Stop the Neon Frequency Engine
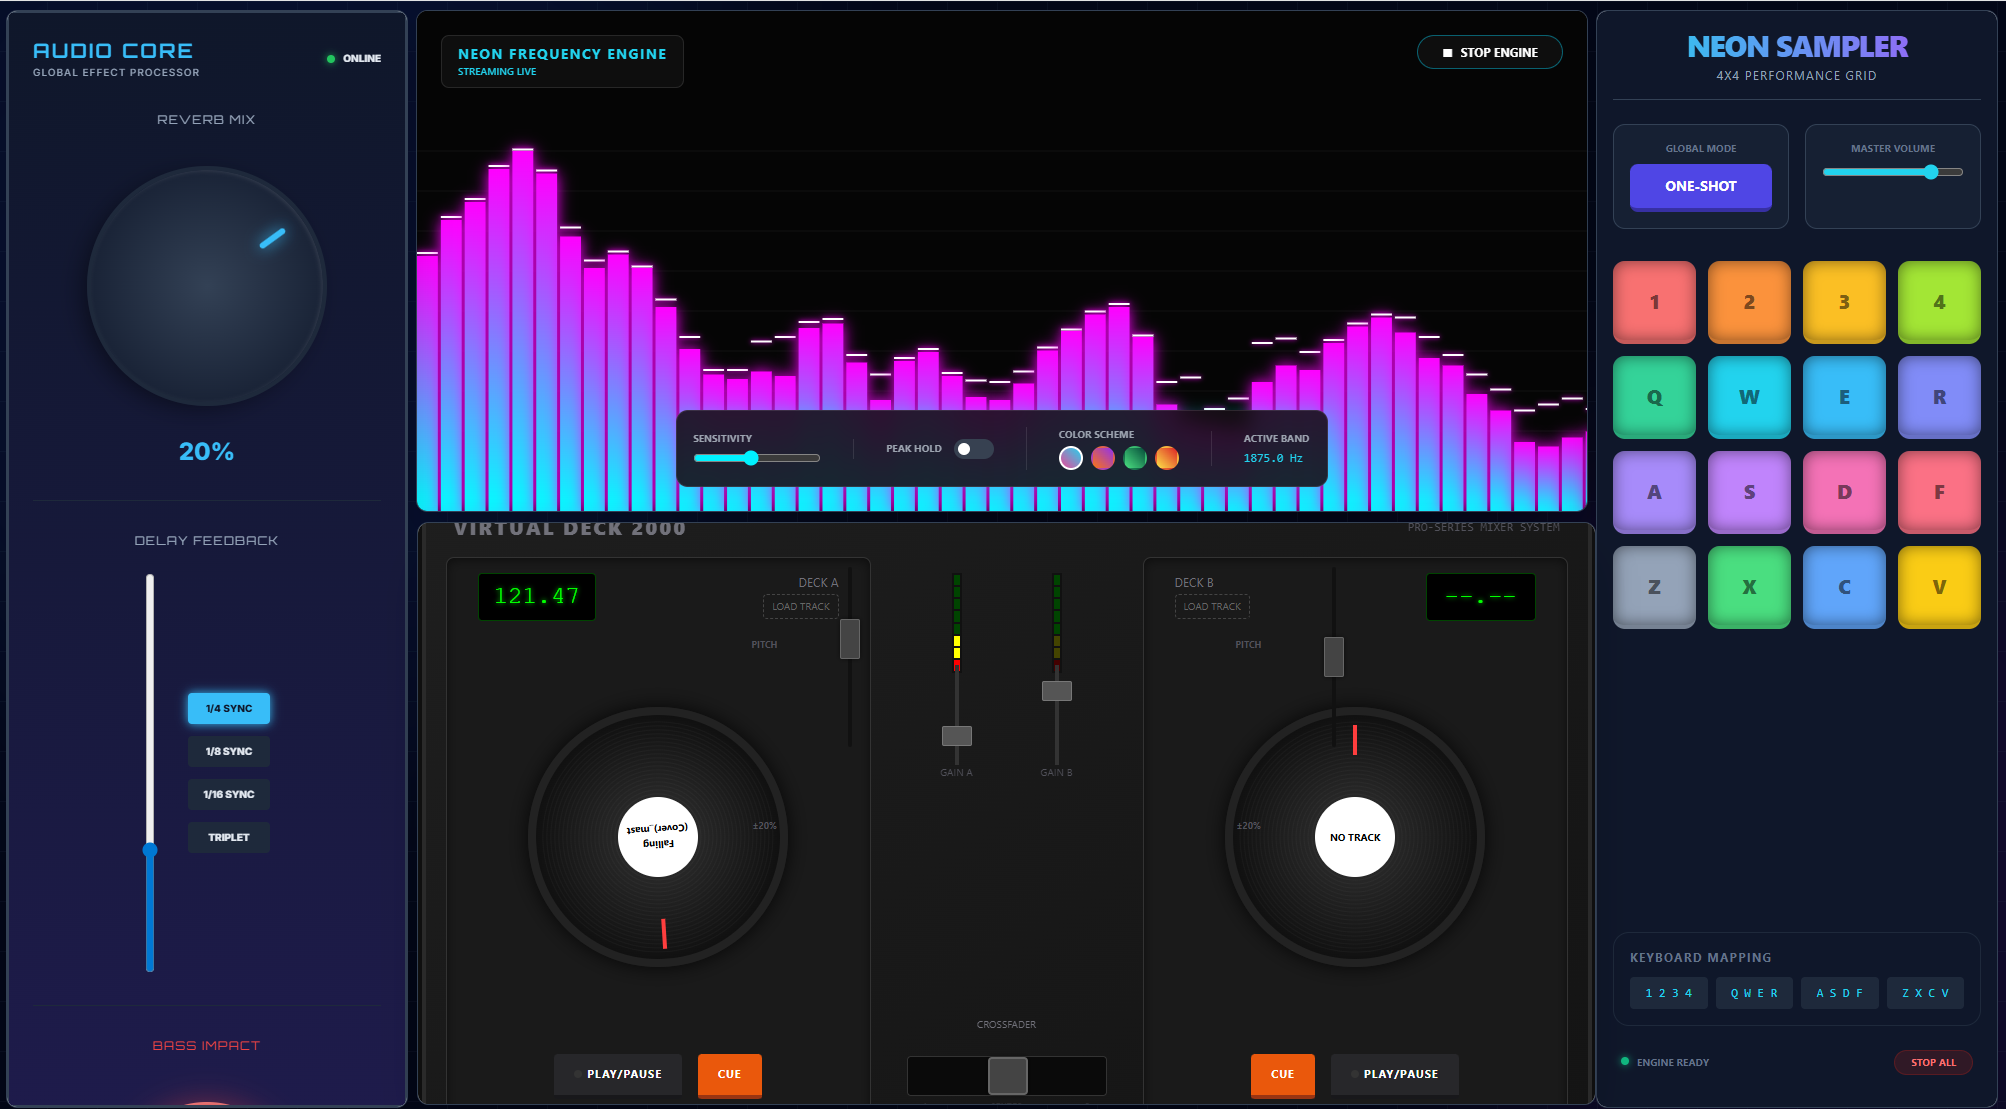This screenshot has width=2006, height=1109. coord(1489,53)
